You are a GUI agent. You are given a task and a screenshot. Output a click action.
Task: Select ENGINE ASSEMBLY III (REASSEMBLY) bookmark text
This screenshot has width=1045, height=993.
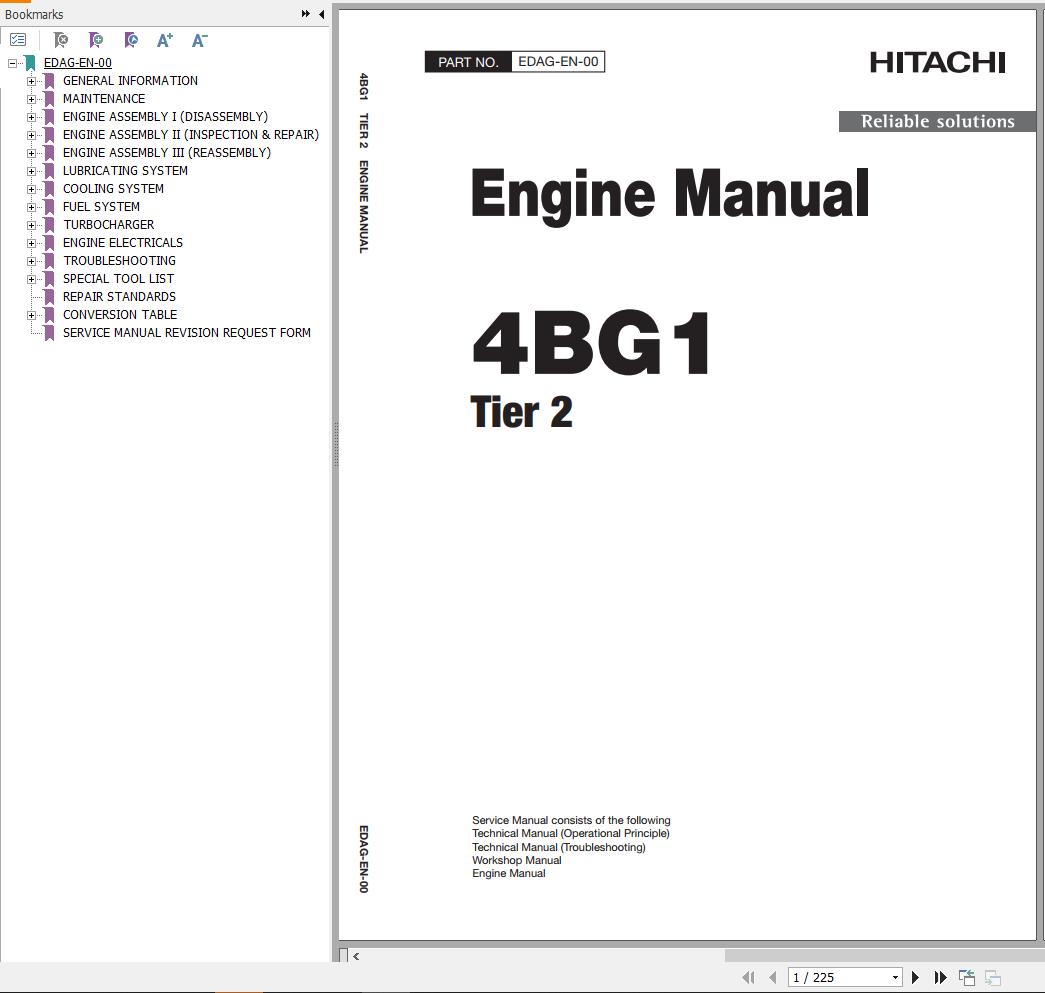tap(167, 153)
